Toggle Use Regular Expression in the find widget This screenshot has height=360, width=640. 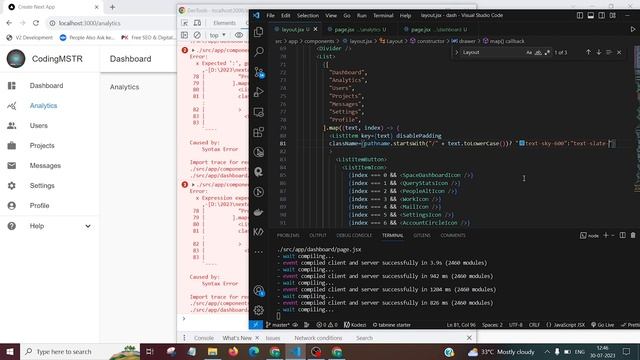[547, 52]
